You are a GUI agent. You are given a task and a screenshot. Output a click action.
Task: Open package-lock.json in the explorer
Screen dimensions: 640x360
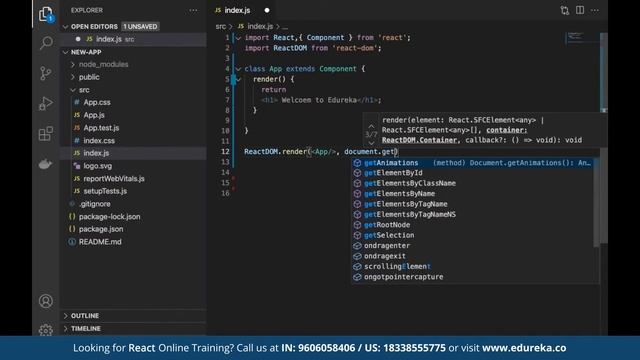[134, 217]
